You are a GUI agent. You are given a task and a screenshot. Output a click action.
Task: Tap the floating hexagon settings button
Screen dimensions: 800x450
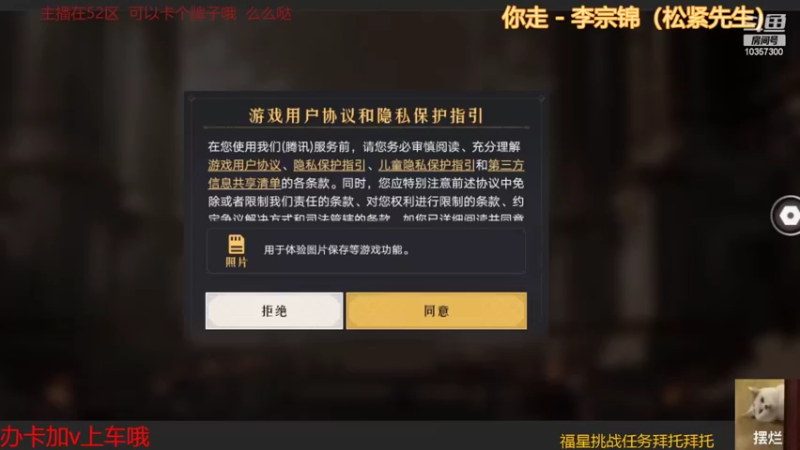coord(788,216)
